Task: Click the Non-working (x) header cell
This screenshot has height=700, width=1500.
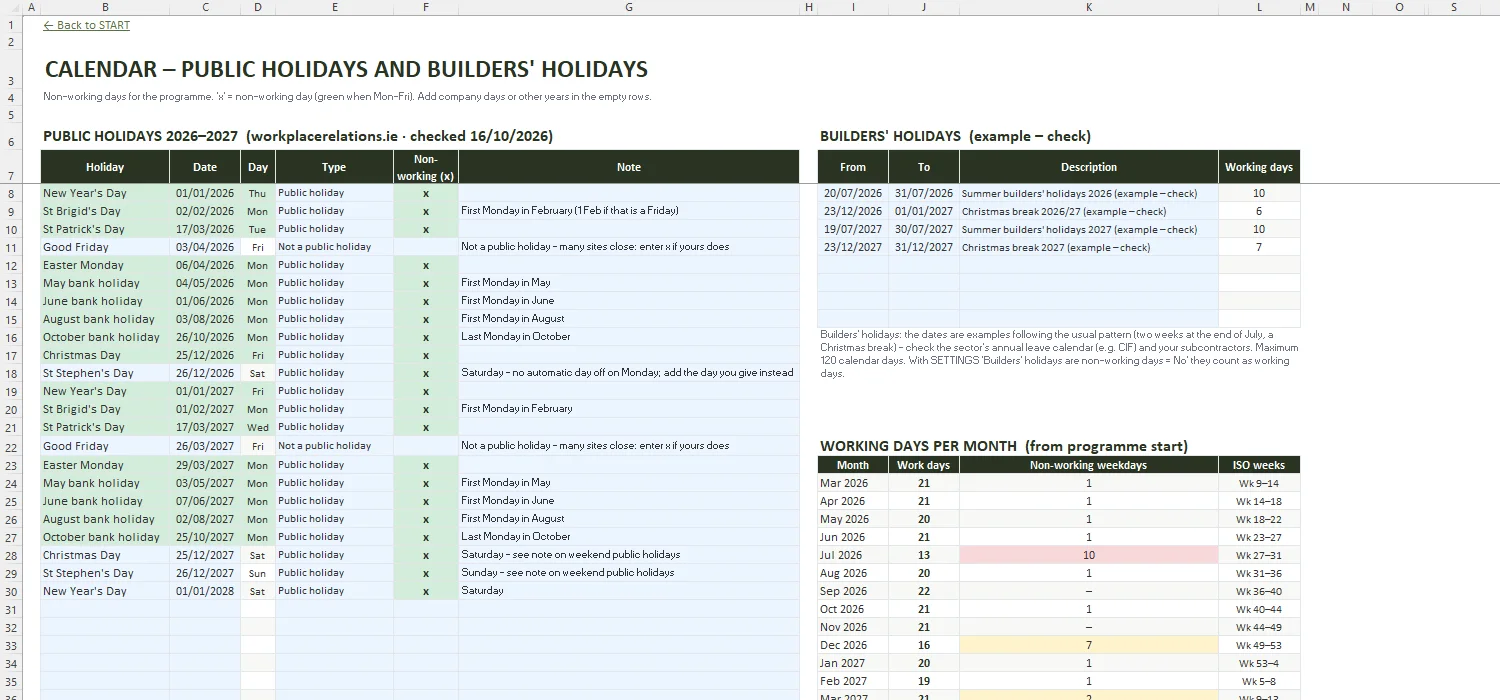Action: click(426, 167)
